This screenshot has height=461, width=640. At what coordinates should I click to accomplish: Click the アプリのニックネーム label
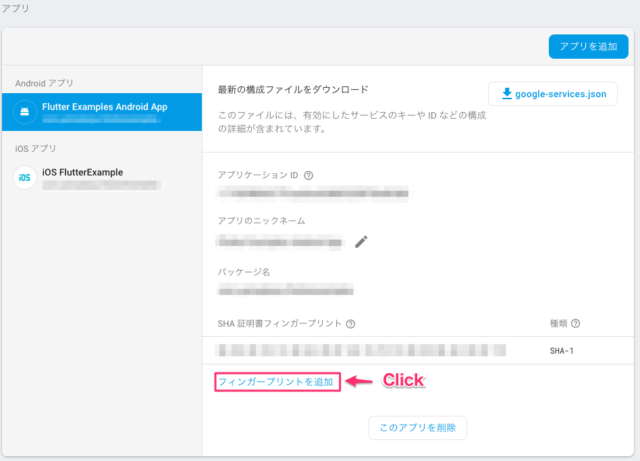261,221
